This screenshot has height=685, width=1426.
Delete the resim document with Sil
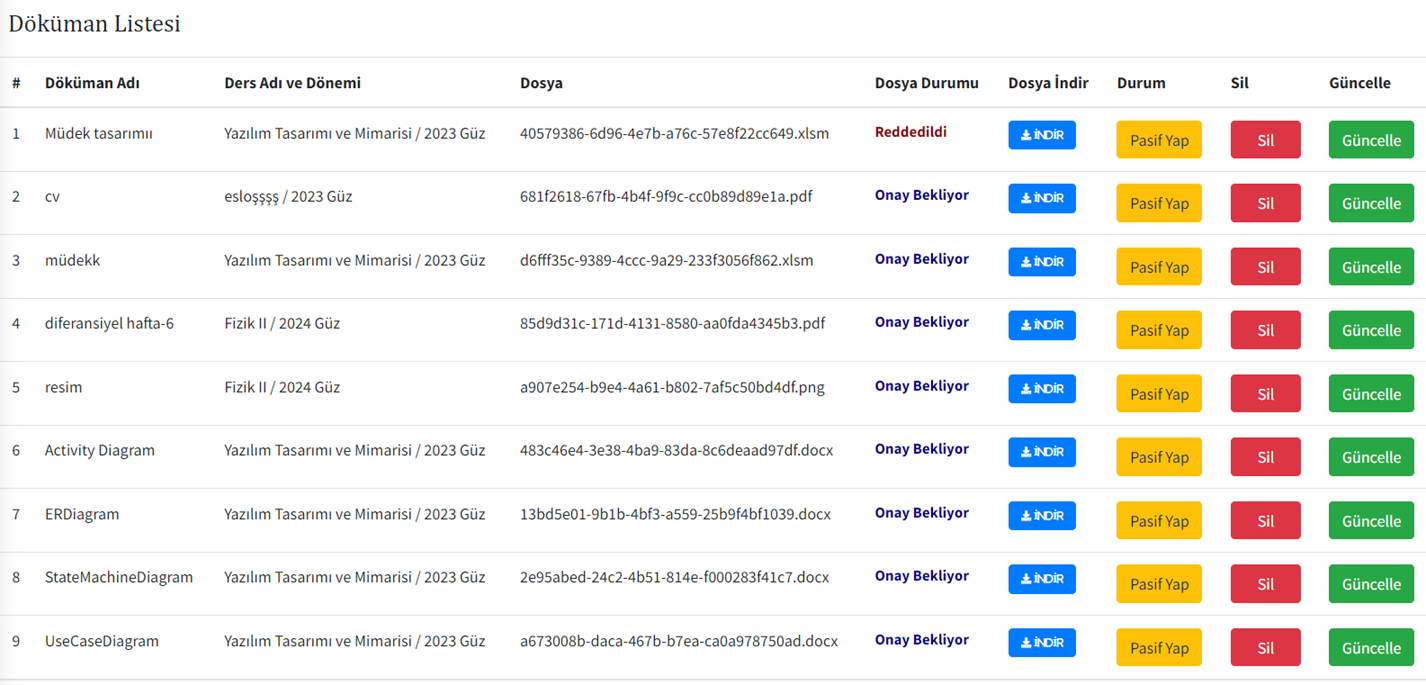coord(1265,394)
